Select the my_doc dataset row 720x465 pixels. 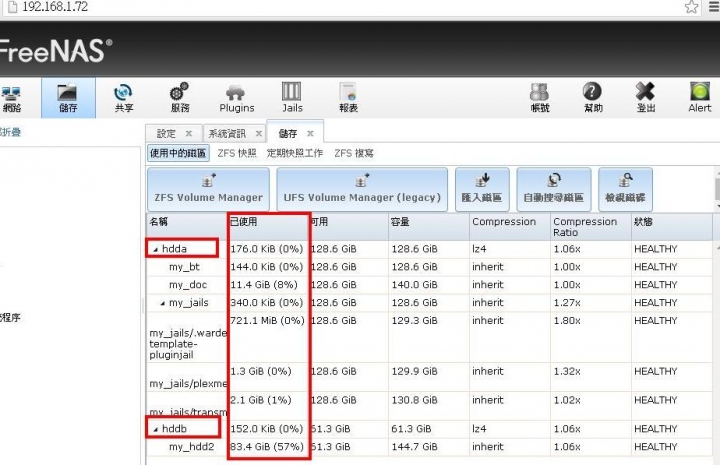[x=429, y=285]
